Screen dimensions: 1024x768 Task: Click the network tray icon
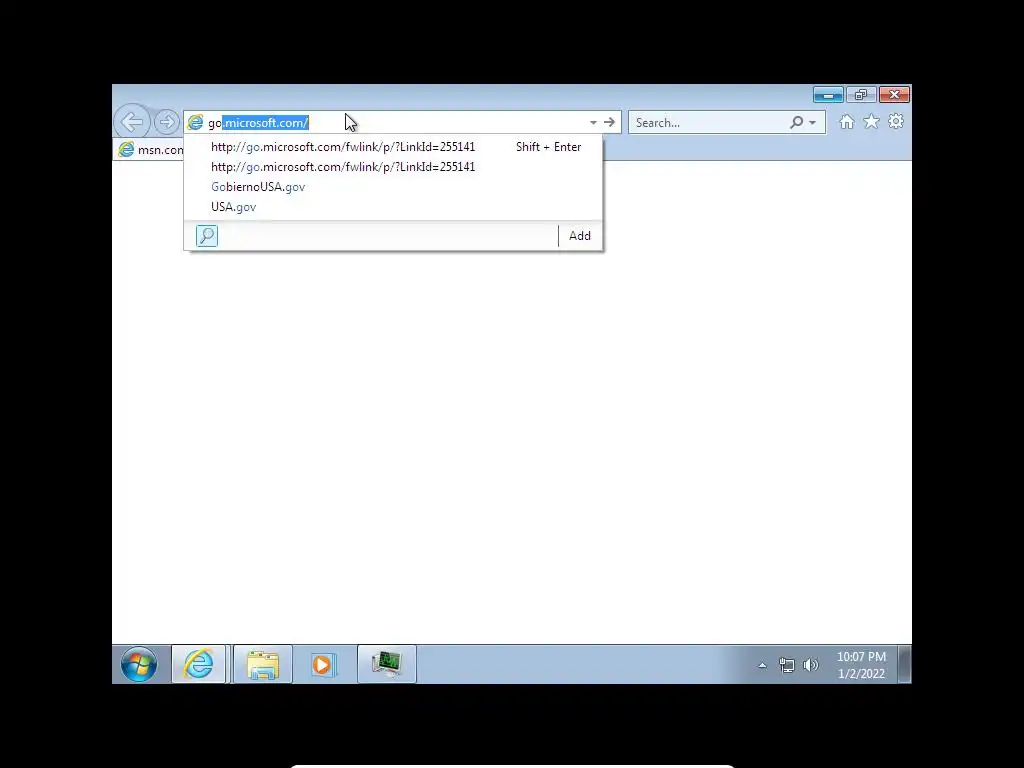786,665
